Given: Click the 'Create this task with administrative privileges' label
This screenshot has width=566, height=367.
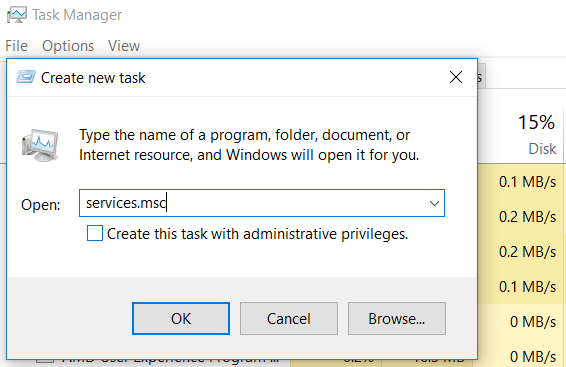Looking at the screenshot, I should [257, 234].
